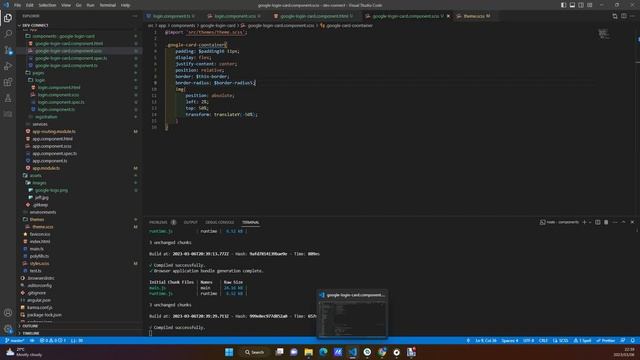Create a new terminal with plus icon

pyautogui.click(x=584, y=222)
